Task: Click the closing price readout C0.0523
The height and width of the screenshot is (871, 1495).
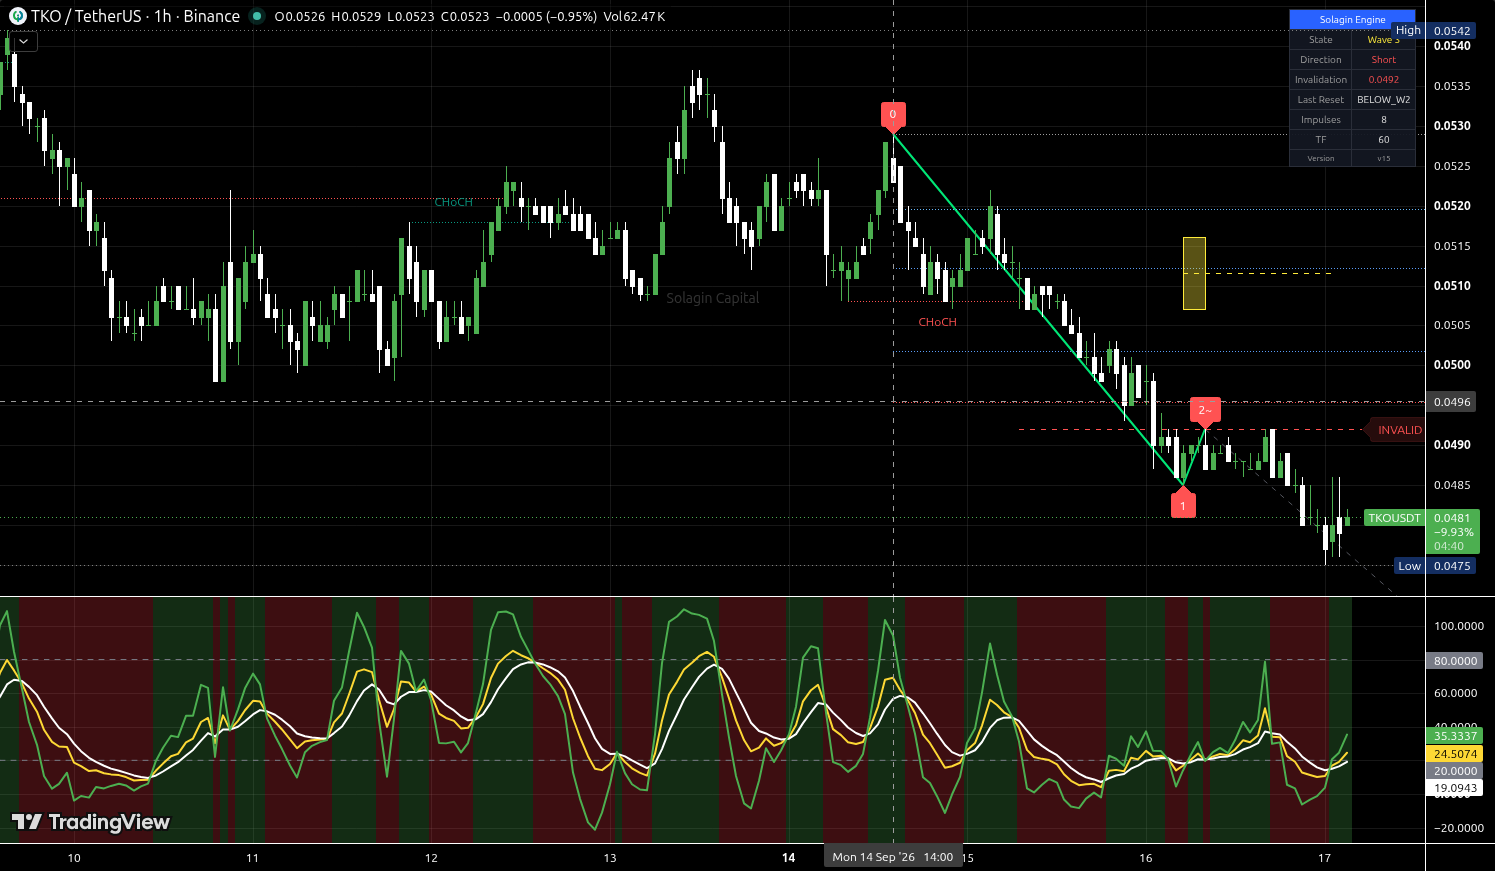Action: (467, 17)
